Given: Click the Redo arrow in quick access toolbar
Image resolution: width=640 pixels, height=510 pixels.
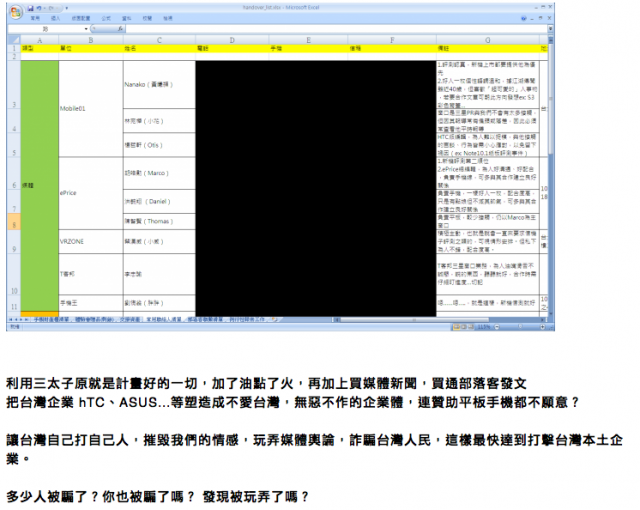Looking at the screenshot, I should (x=51, y=8).
